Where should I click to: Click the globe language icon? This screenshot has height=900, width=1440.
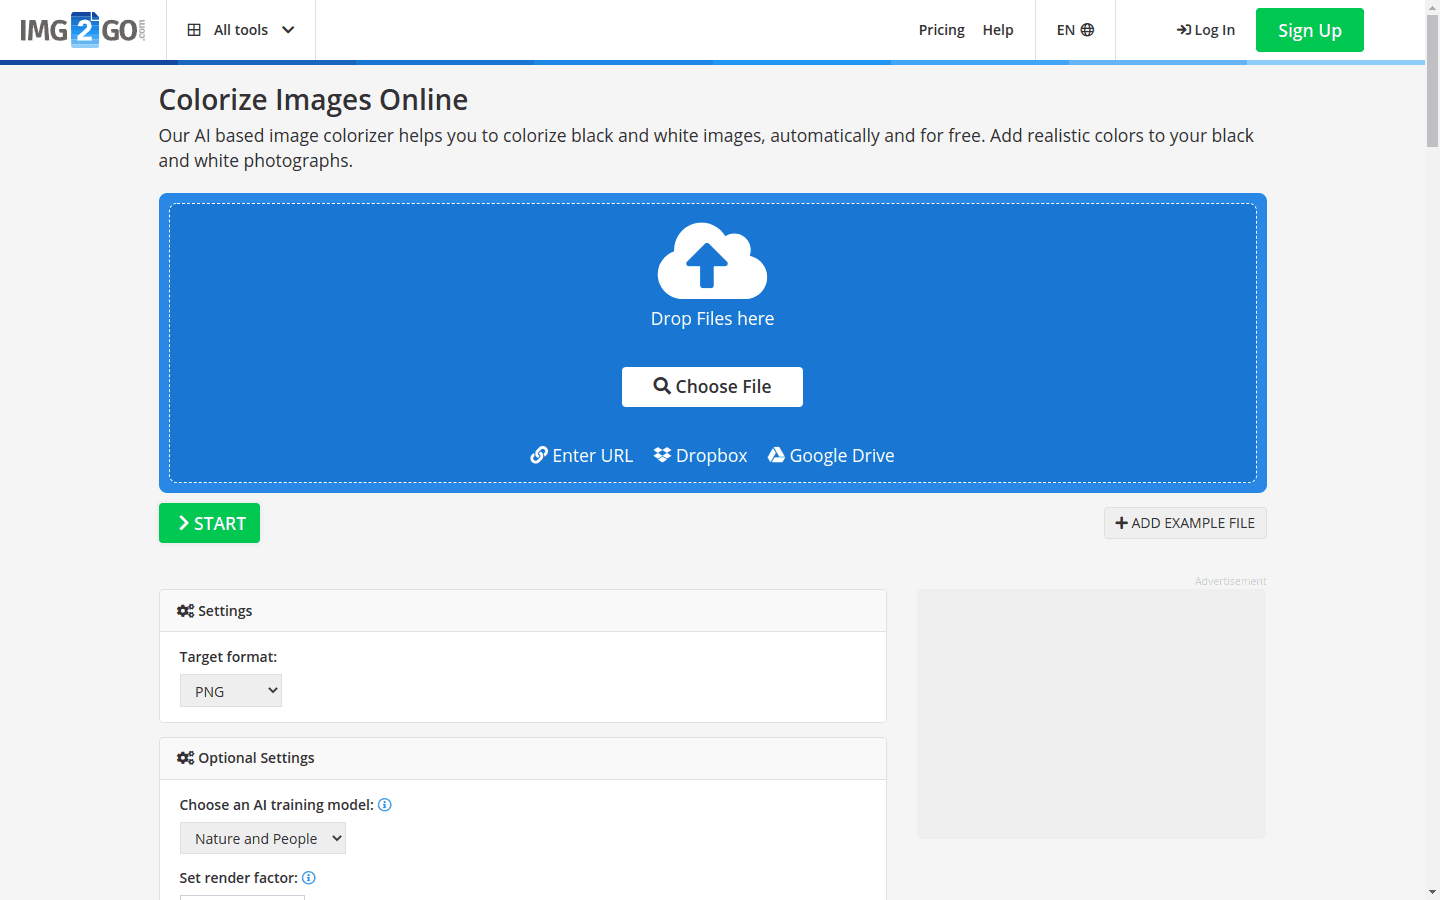click(1089, 29)
